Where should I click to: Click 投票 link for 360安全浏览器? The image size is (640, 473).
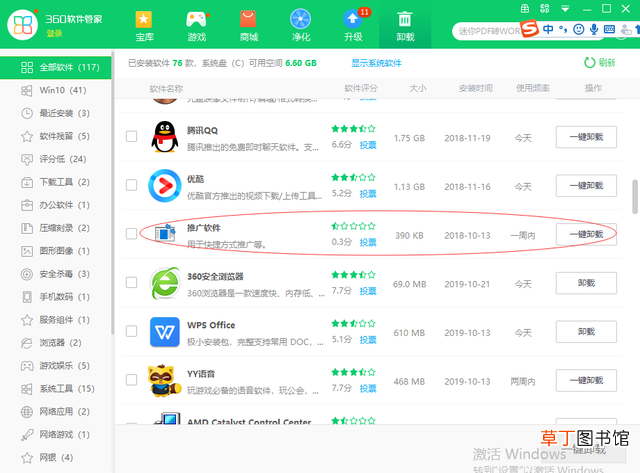point(368,291)
